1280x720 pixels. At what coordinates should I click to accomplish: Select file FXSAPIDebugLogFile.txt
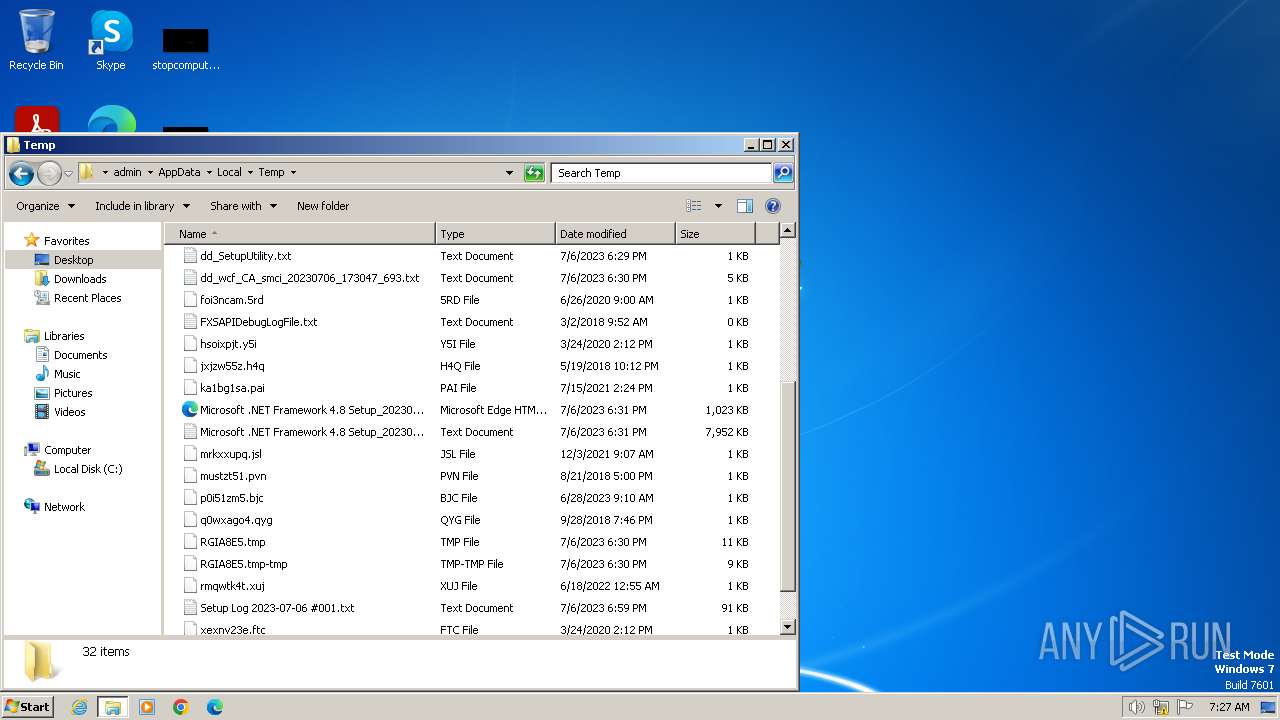coord(258,322)
